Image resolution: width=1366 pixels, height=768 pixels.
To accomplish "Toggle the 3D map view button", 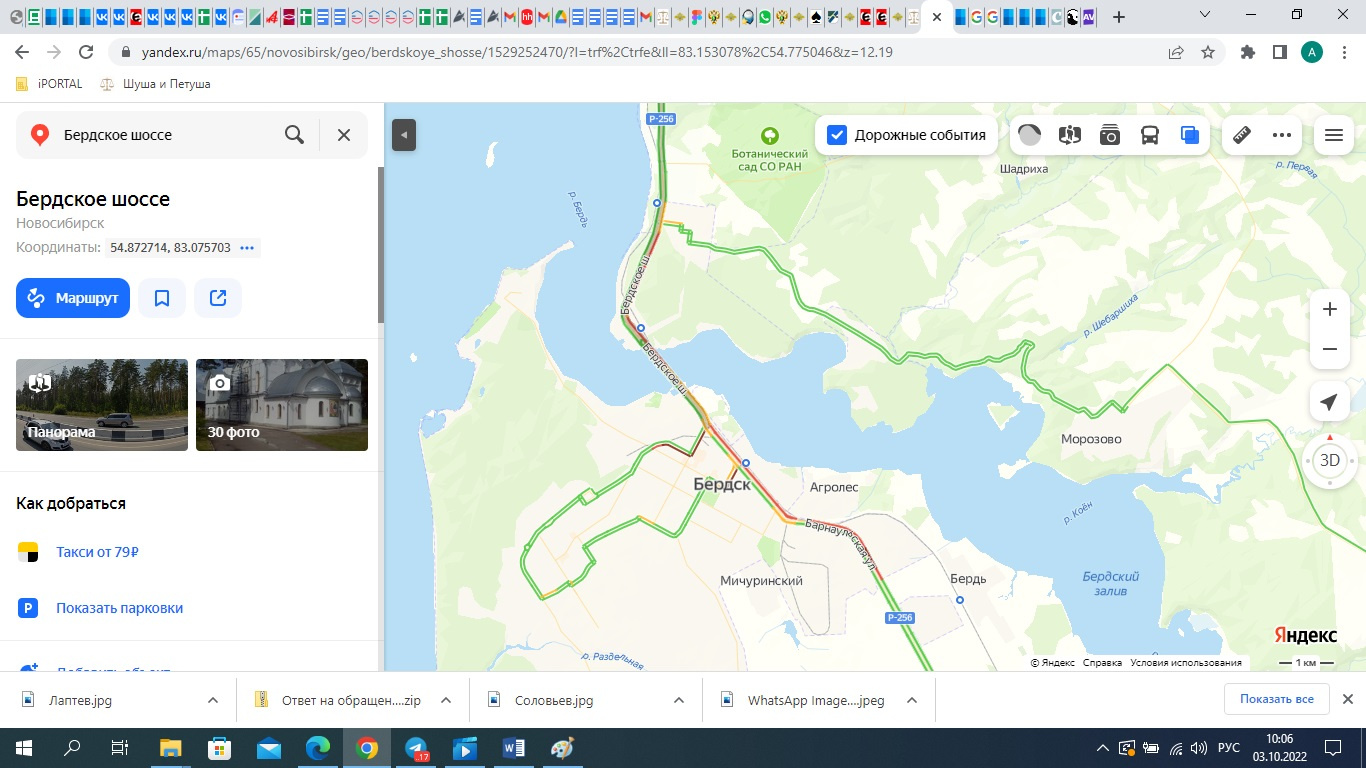I will click(x=1329, y=460).
